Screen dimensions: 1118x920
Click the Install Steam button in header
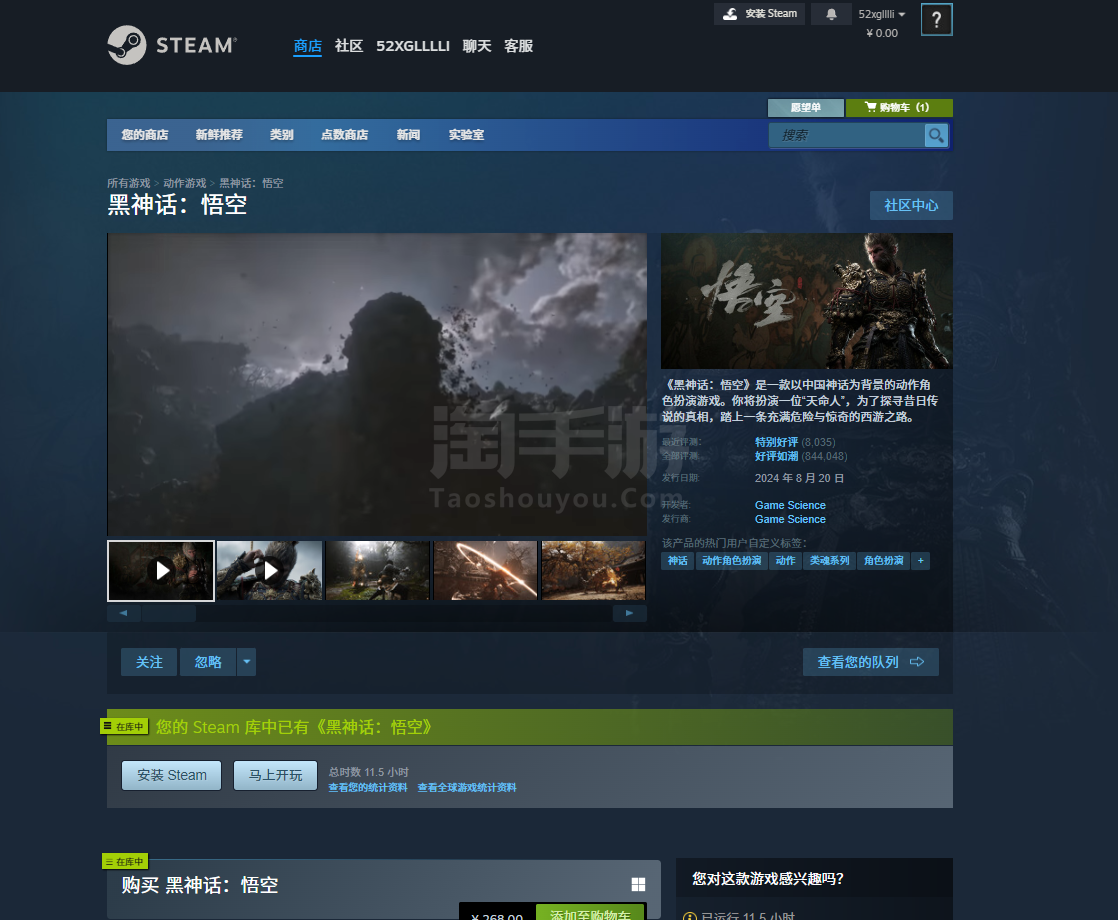[759, 14]
